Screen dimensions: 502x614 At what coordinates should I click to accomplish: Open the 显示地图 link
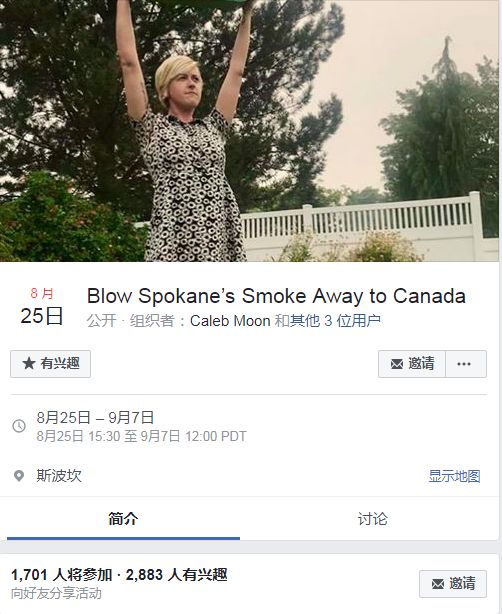point(454,476)
